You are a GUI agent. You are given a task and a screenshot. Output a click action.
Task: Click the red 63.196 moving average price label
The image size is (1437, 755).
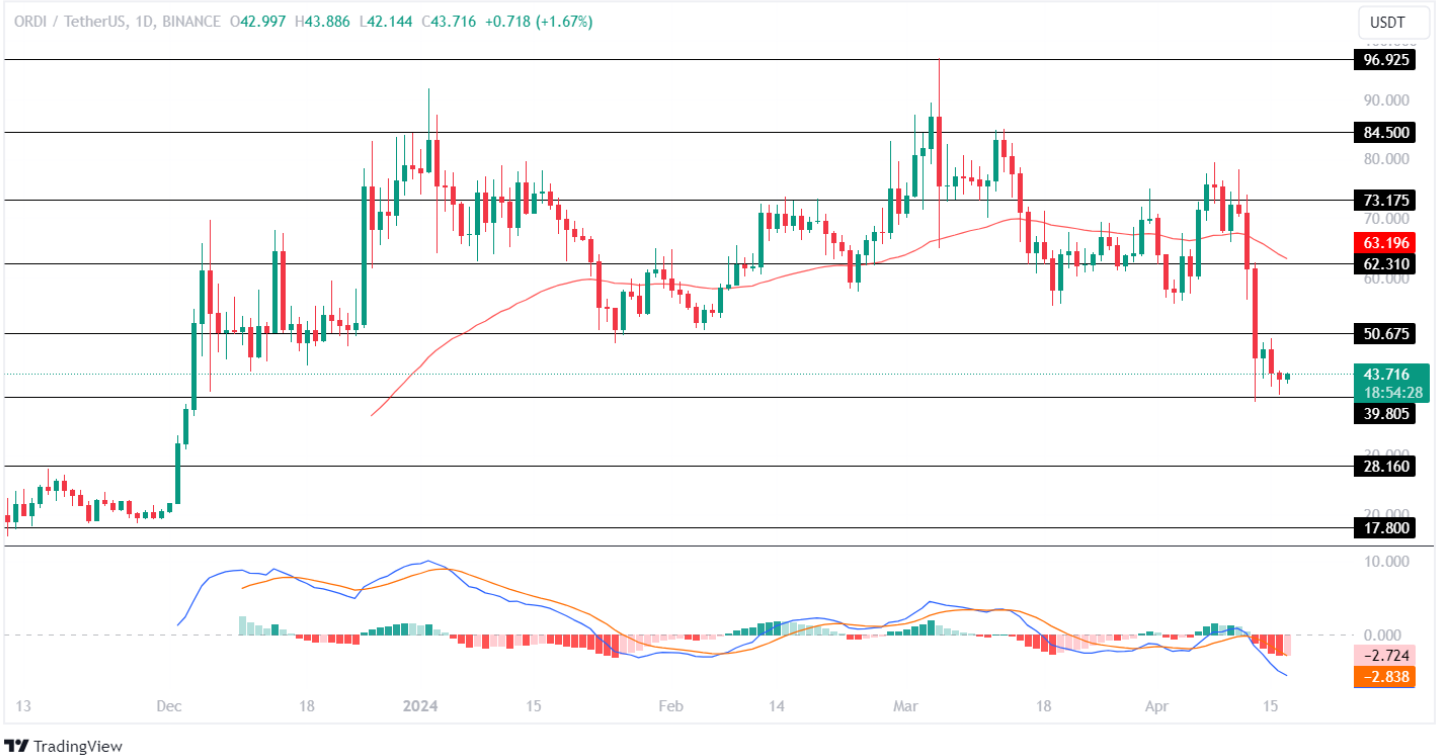point(1388,242)
